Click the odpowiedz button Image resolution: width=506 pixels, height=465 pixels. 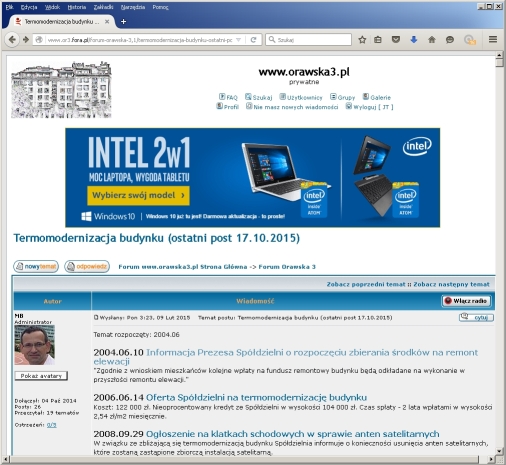coord(87,266)
